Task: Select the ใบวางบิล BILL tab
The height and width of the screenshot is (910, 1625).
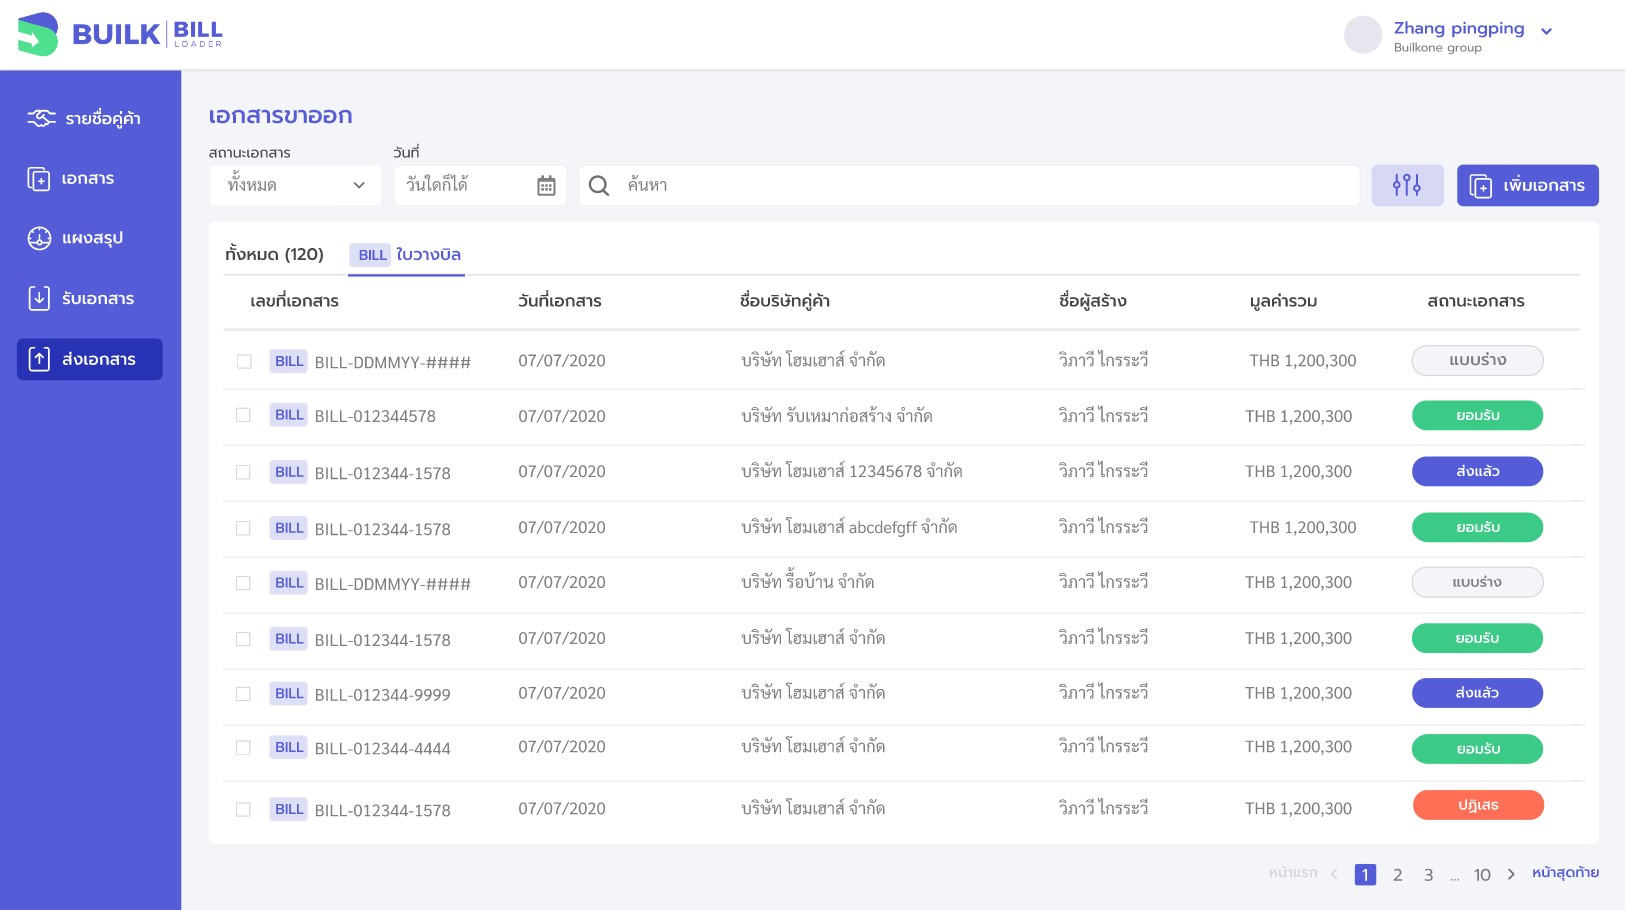Action: point(408,255)
